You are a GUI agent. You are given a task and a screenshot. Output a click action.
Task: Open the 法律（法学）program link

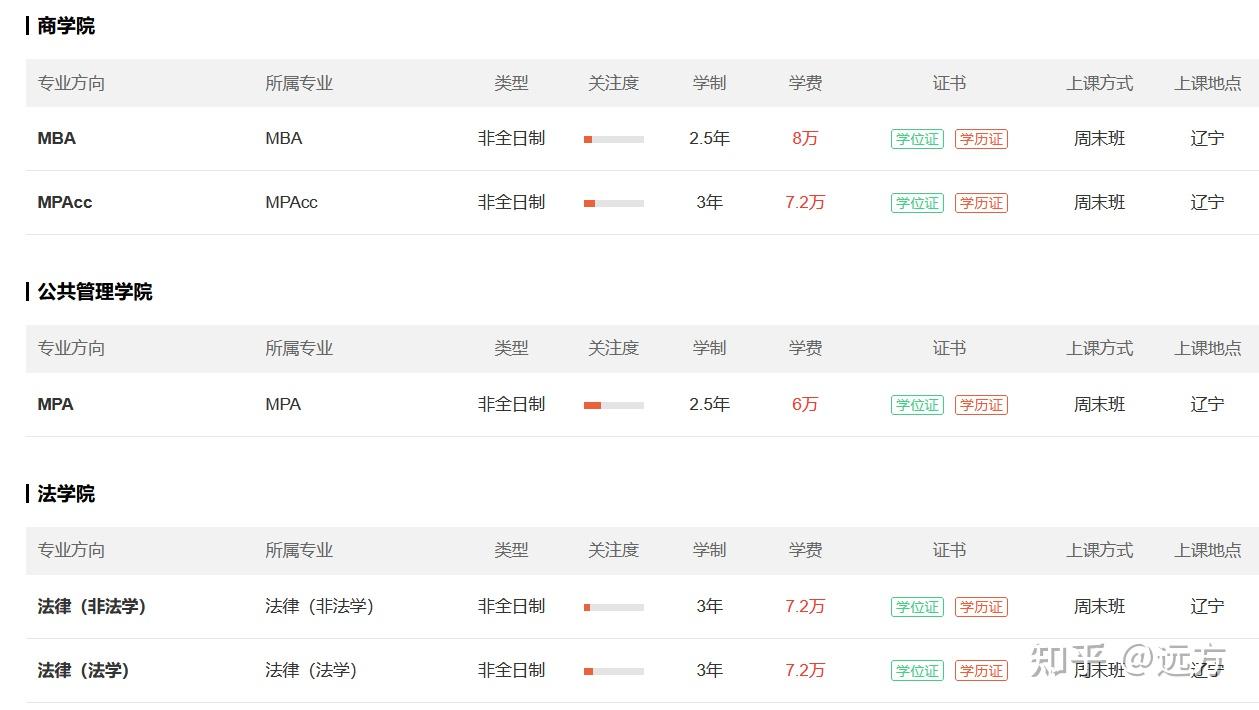coord(84,671)
